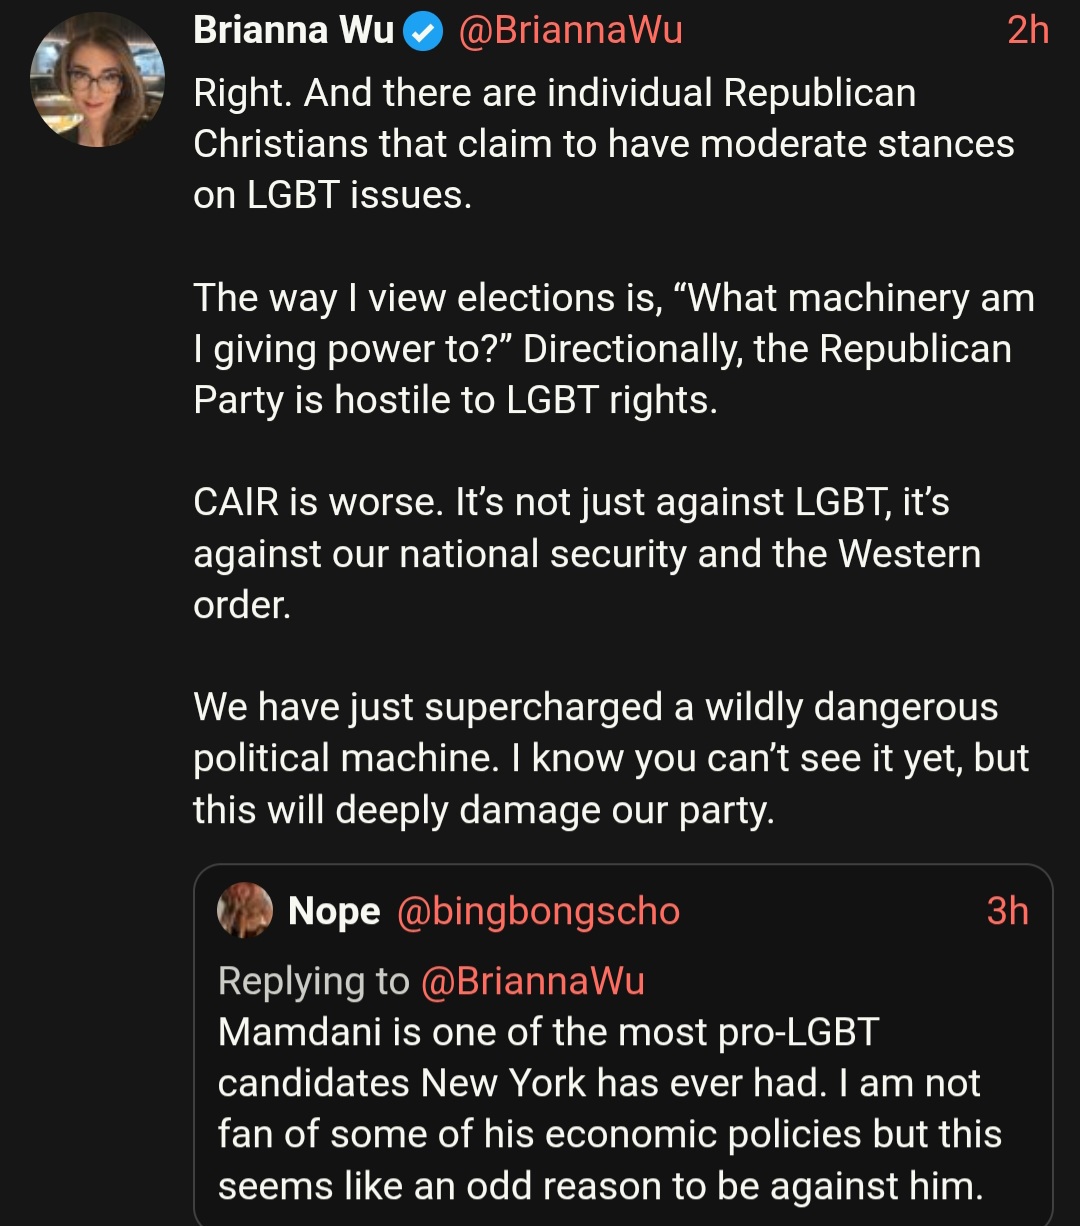This screenshot has height=1226, width=1080.
Task: Open the @bingbongscho handle
Action: (538, 911)
